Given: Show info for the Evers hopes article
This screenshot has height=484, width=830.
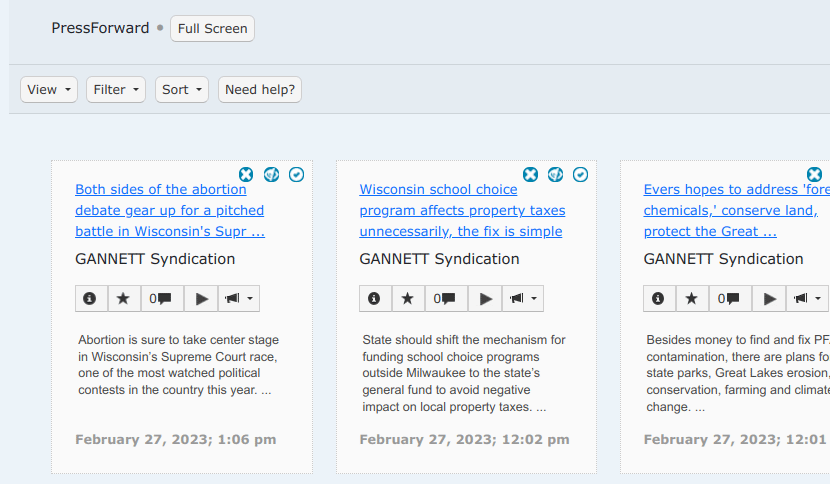Looking at the screenshot, I should coord(660,299).
